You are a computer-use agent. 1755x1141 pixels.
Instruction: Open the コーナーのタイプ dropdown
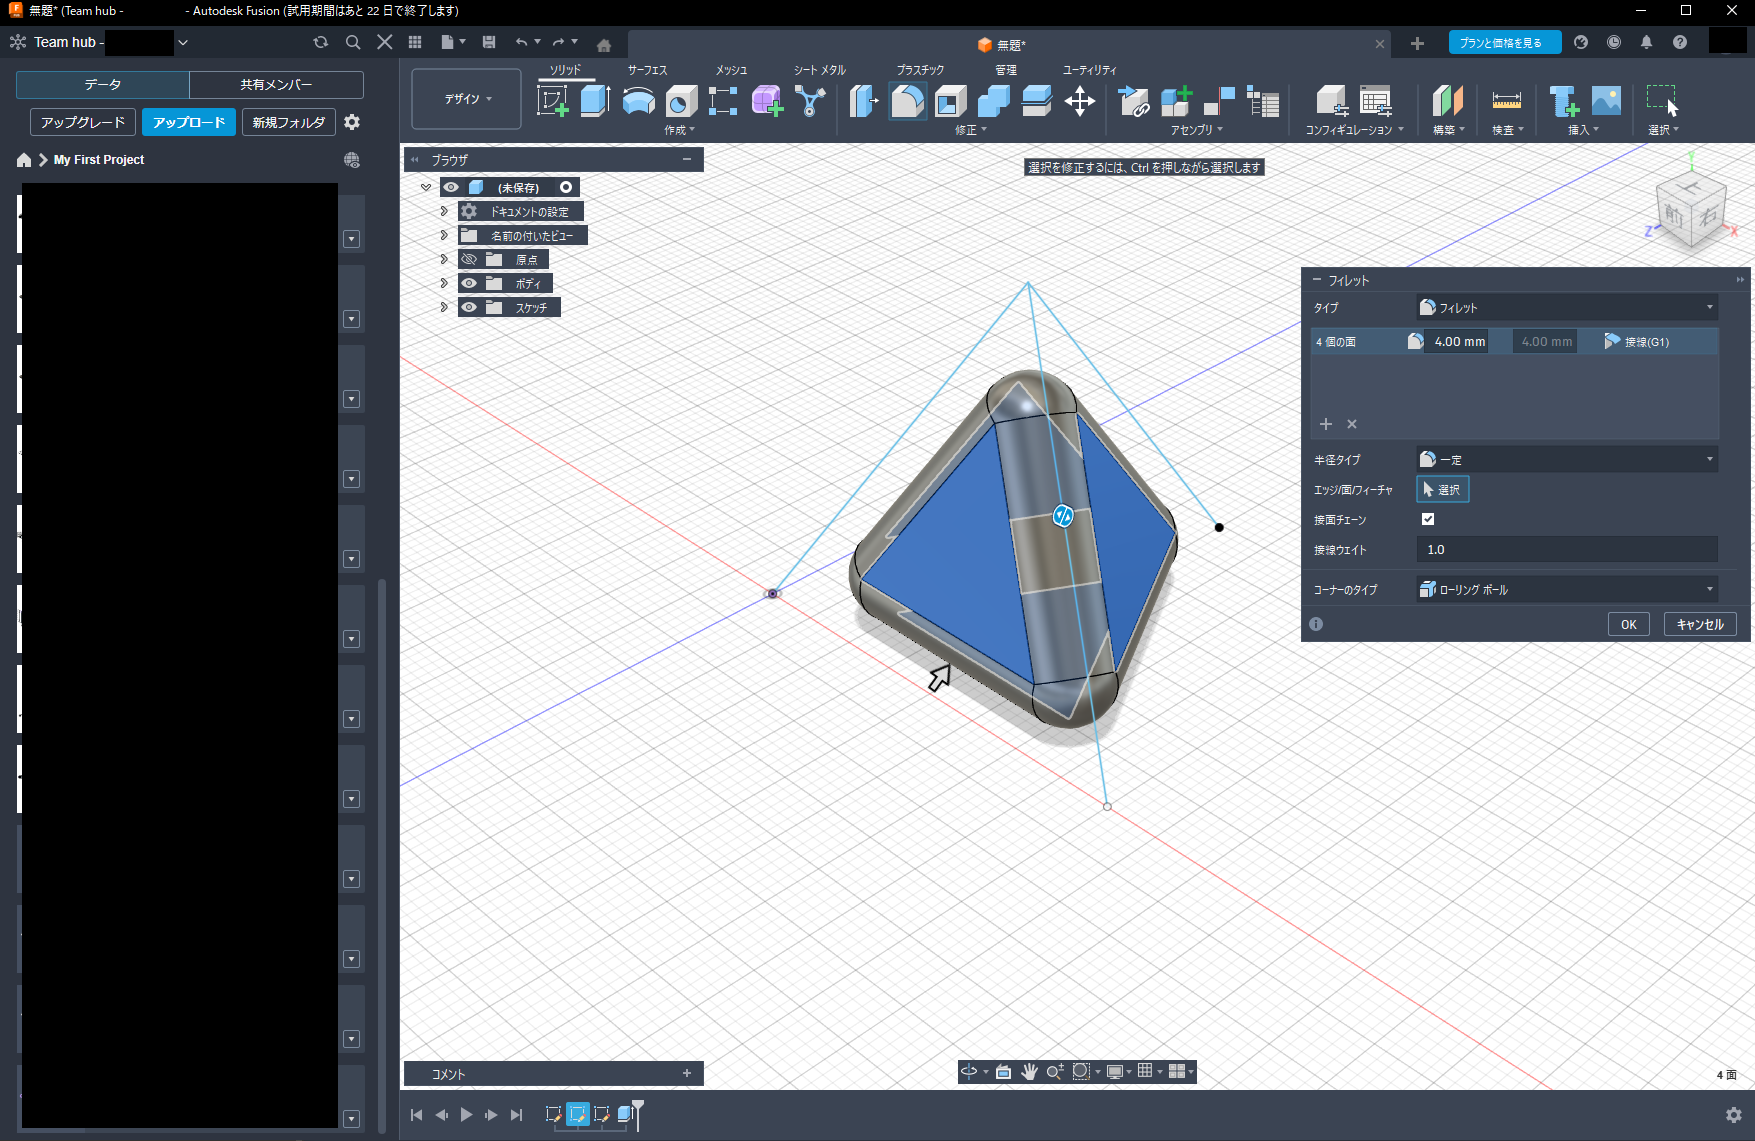[1566, 590]
